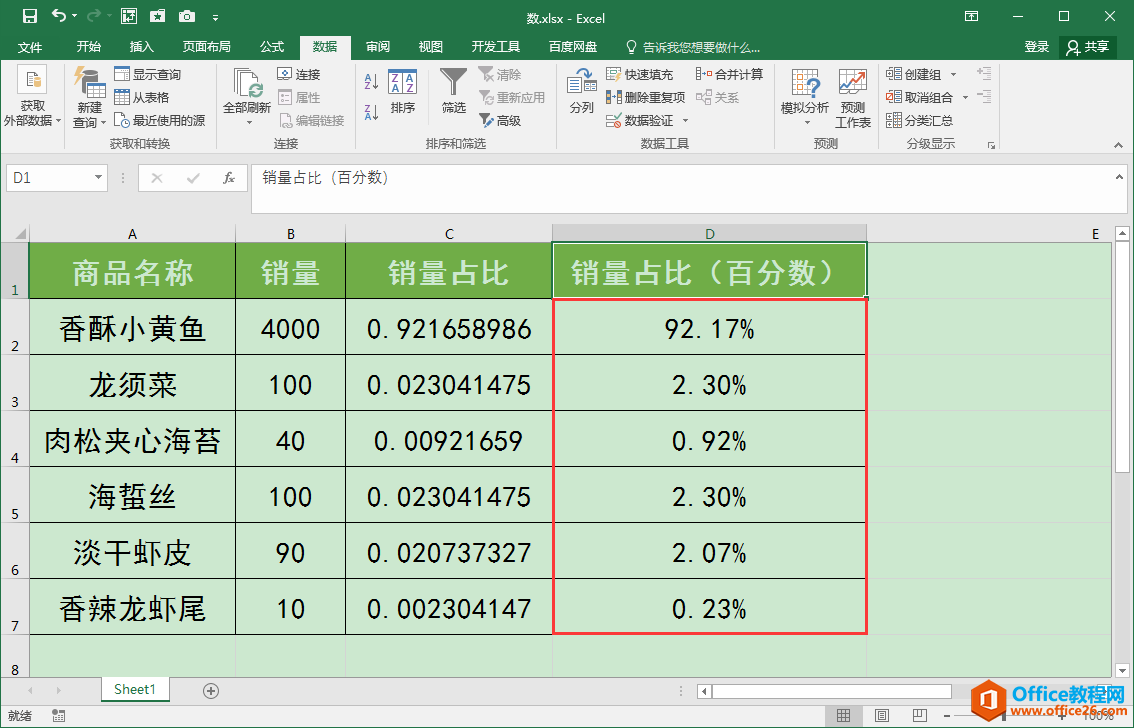Viewport: 1134px width, 728px height.
Task: Open the 文件 tab
Action: click(30, 47)
